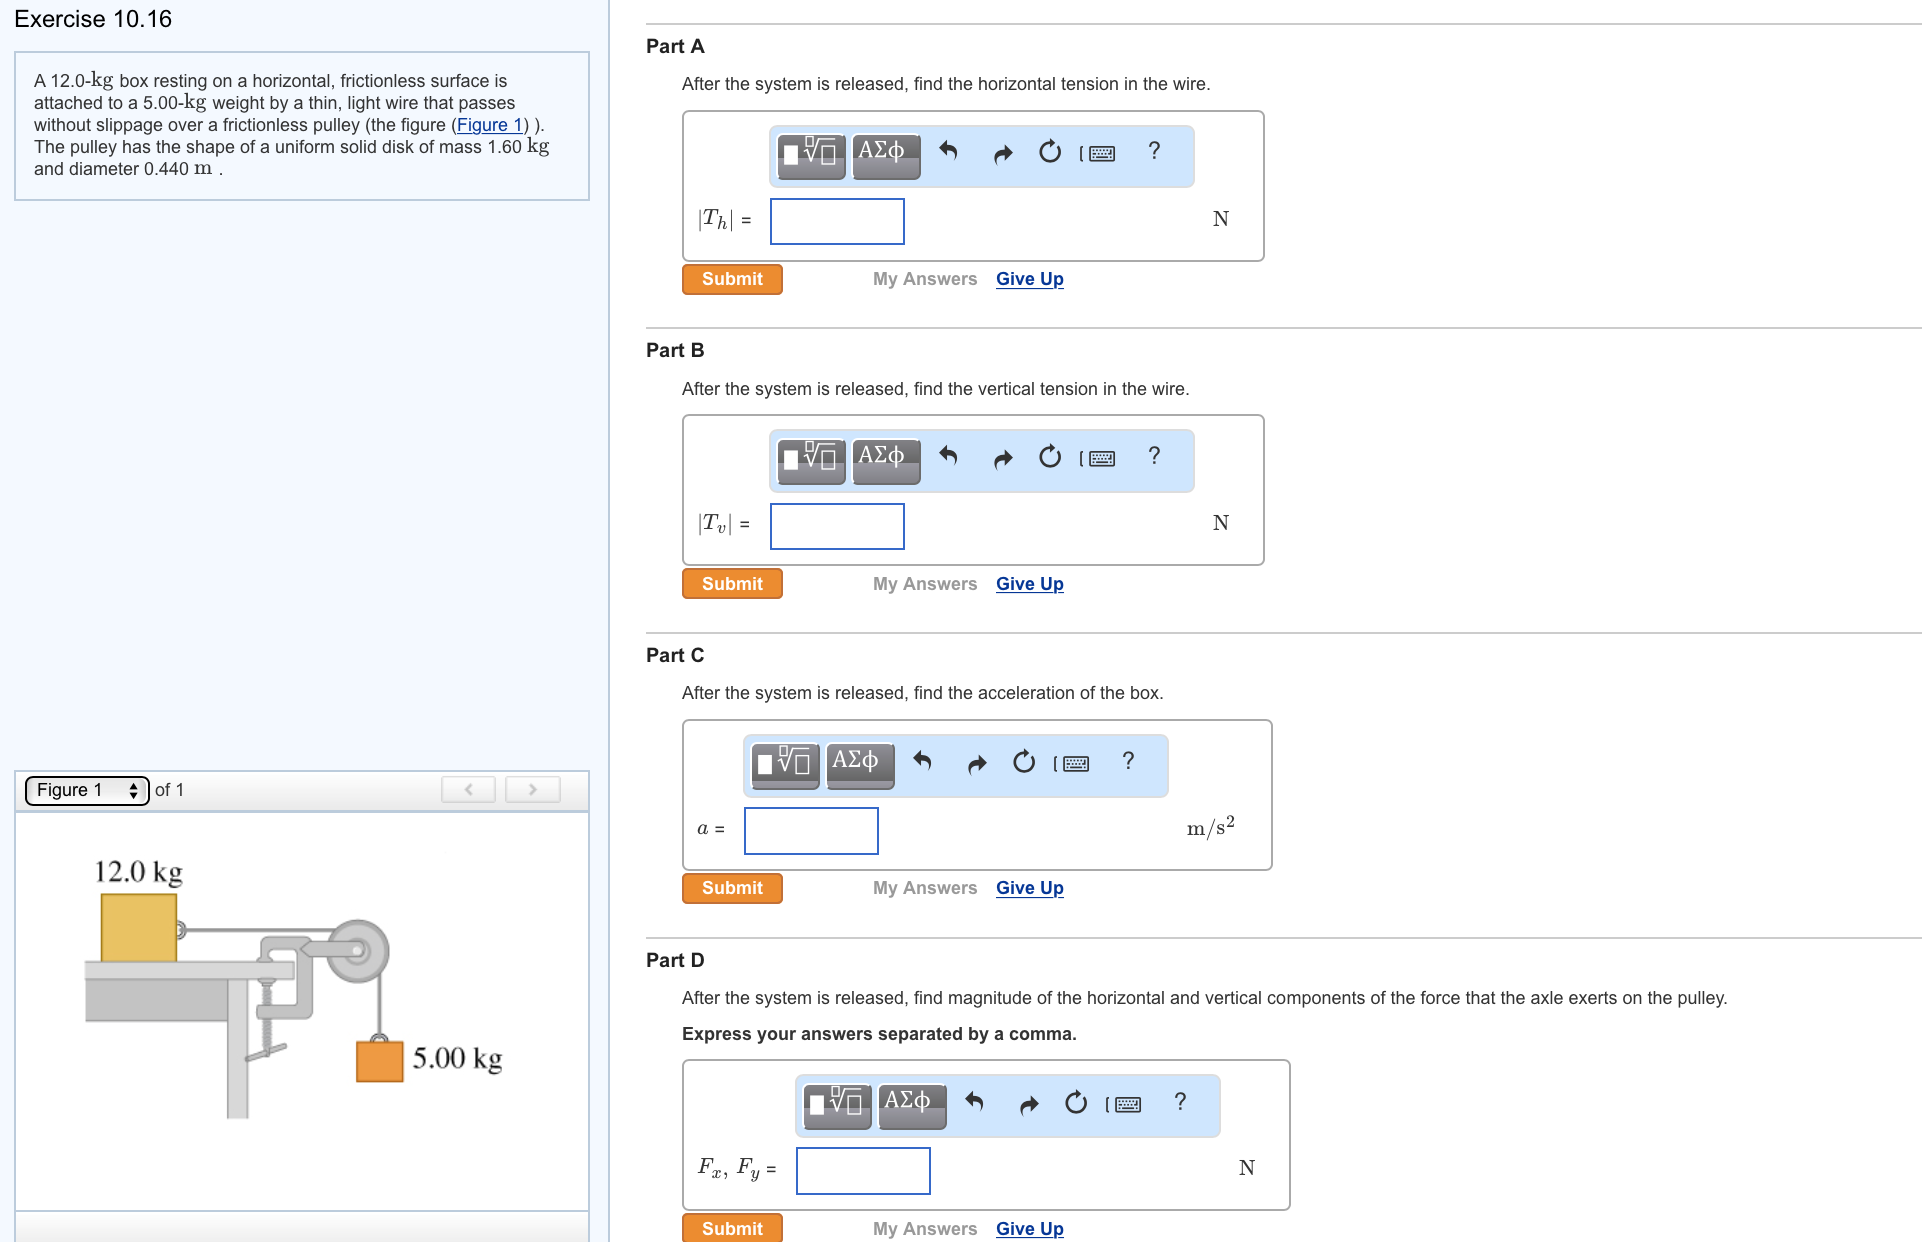Open math templates button in Part D
The image size is (1922, 1242).
(x=837, y=1106)
